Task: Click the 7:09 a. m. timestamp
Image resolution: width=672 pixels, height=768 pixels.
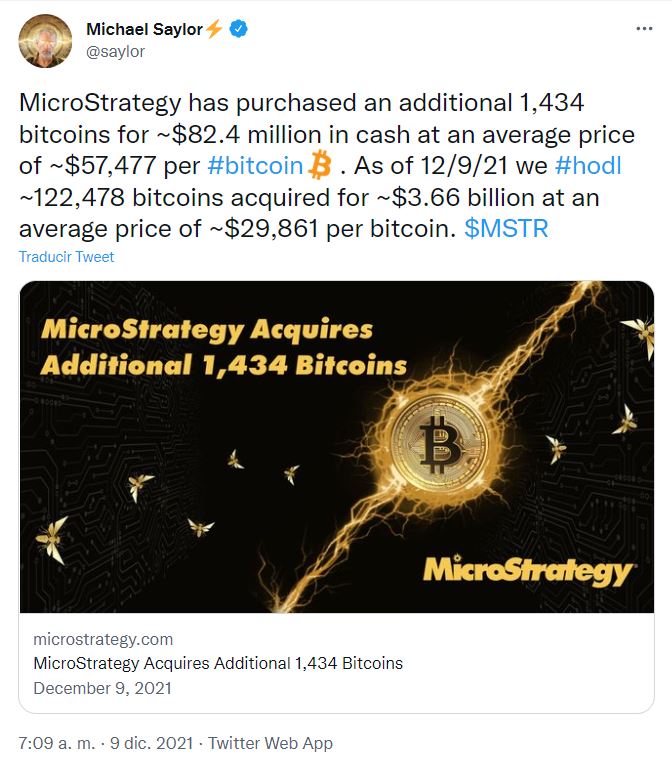Action: click(x=57, y=743)
